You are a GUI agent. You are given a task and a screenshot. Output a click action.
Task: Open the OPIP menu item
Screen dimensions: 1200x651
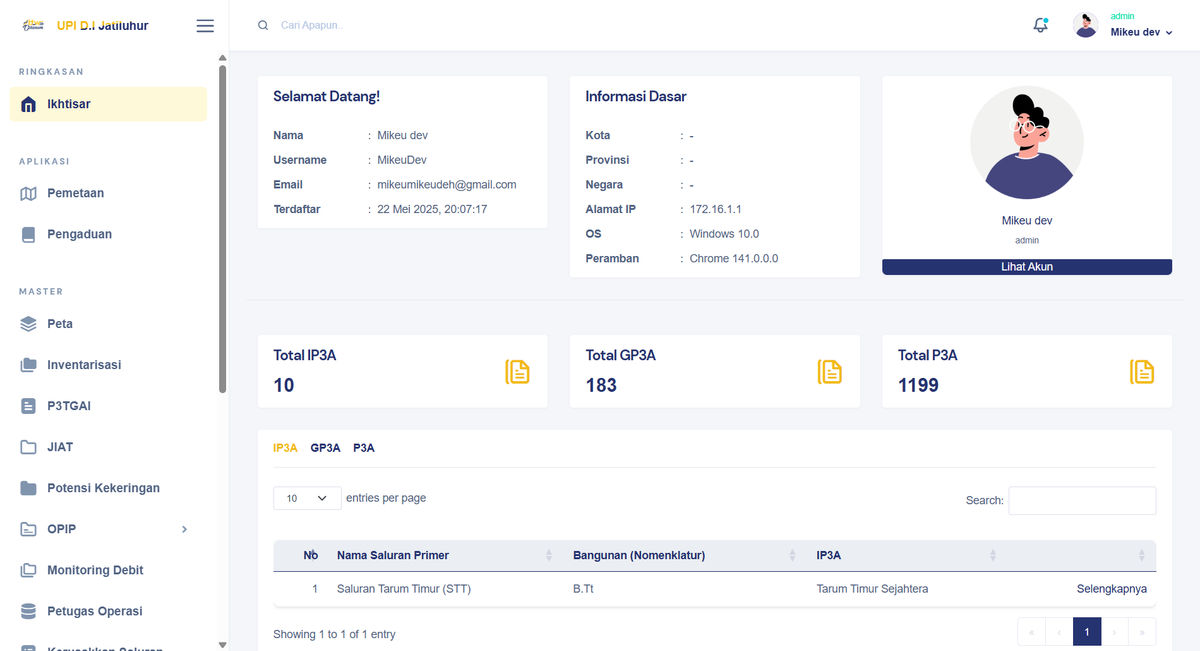click(108, 529)
